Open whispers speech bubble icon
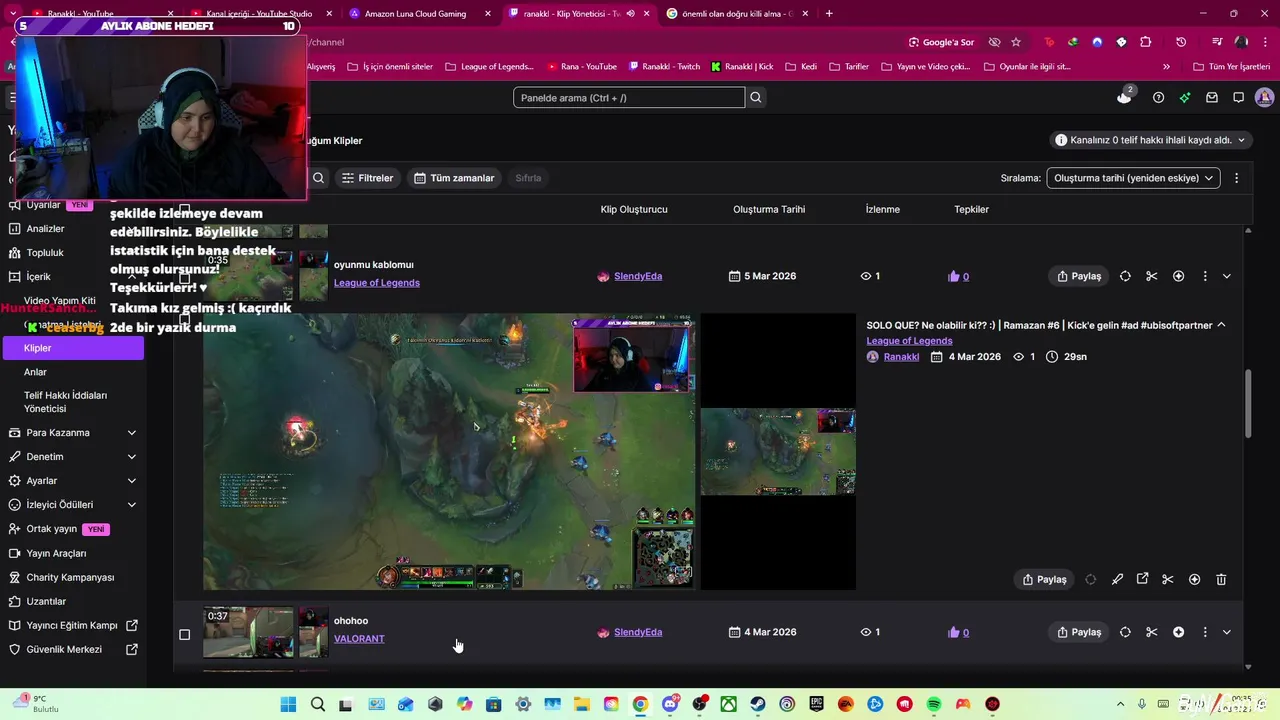 point(1238,97)
